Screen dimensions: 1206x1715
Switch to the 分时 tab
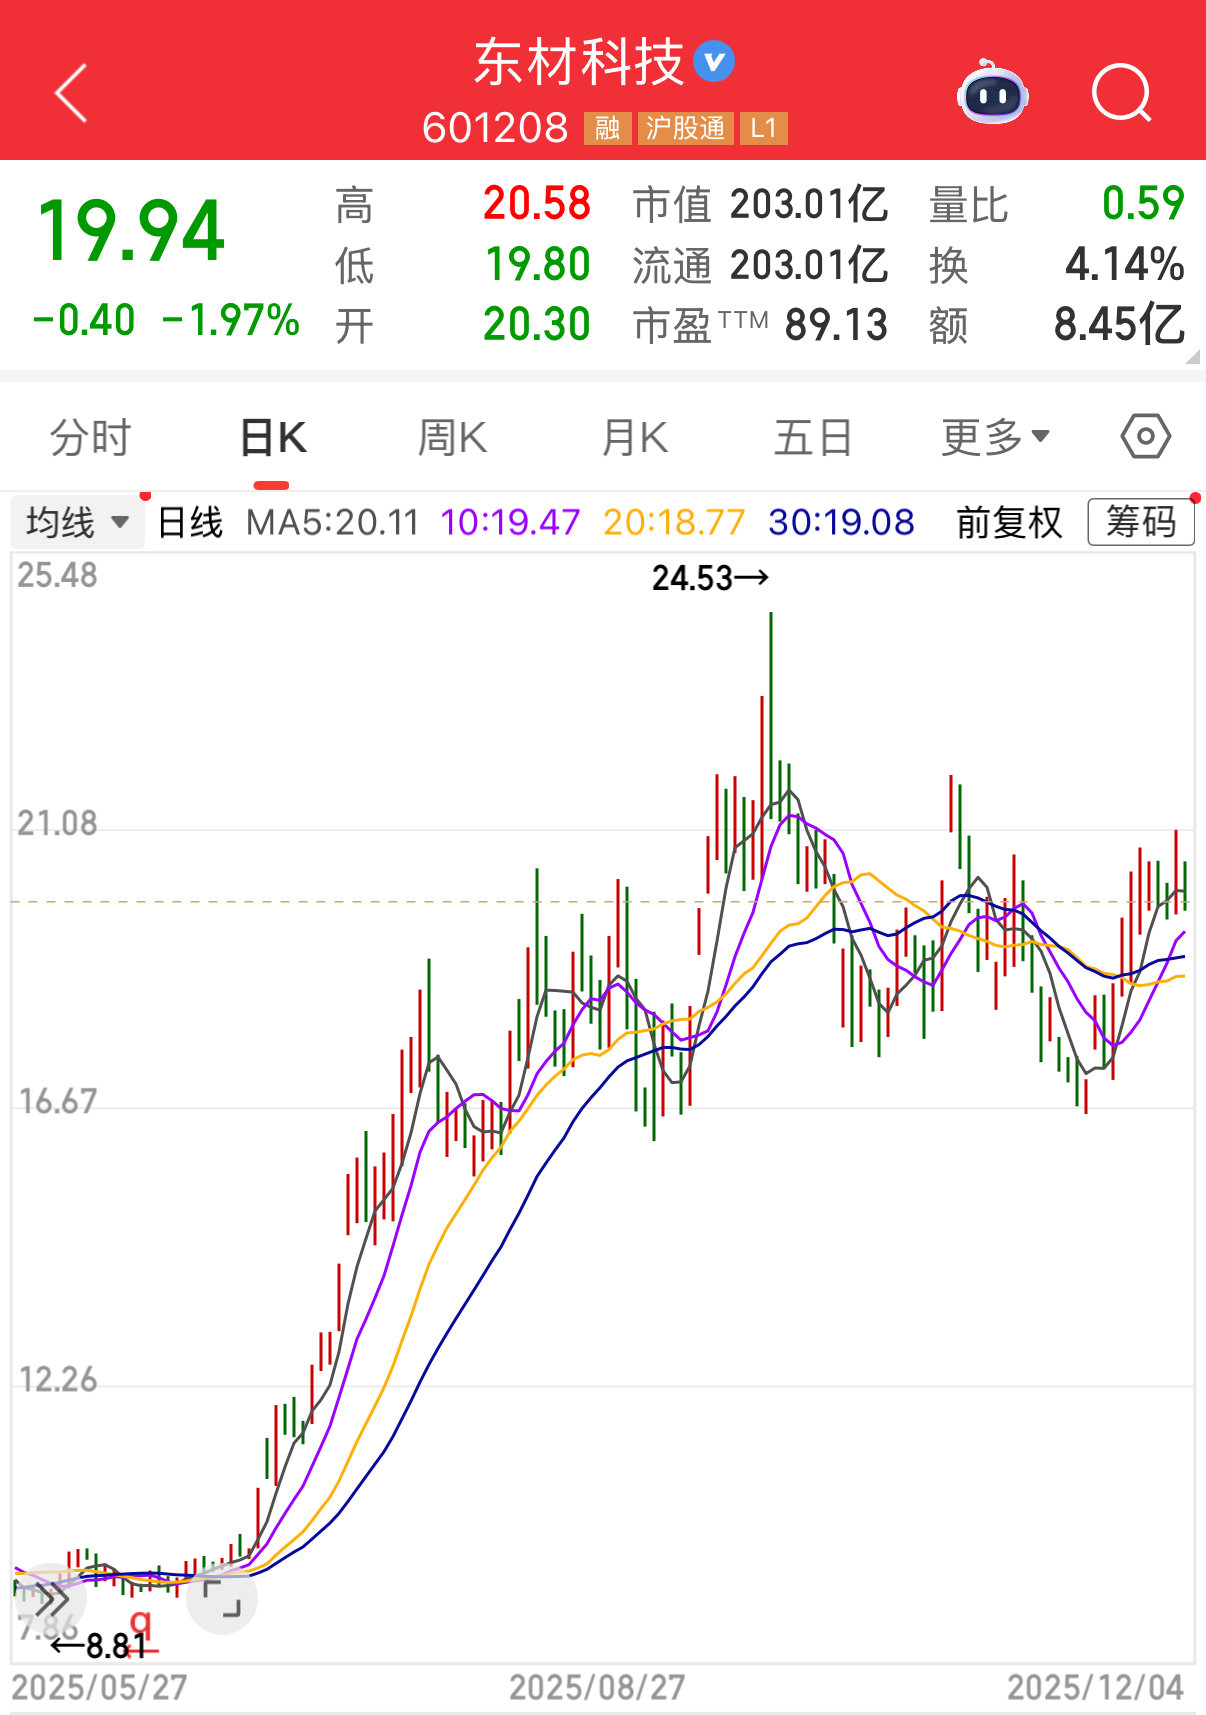pos(90,437)
